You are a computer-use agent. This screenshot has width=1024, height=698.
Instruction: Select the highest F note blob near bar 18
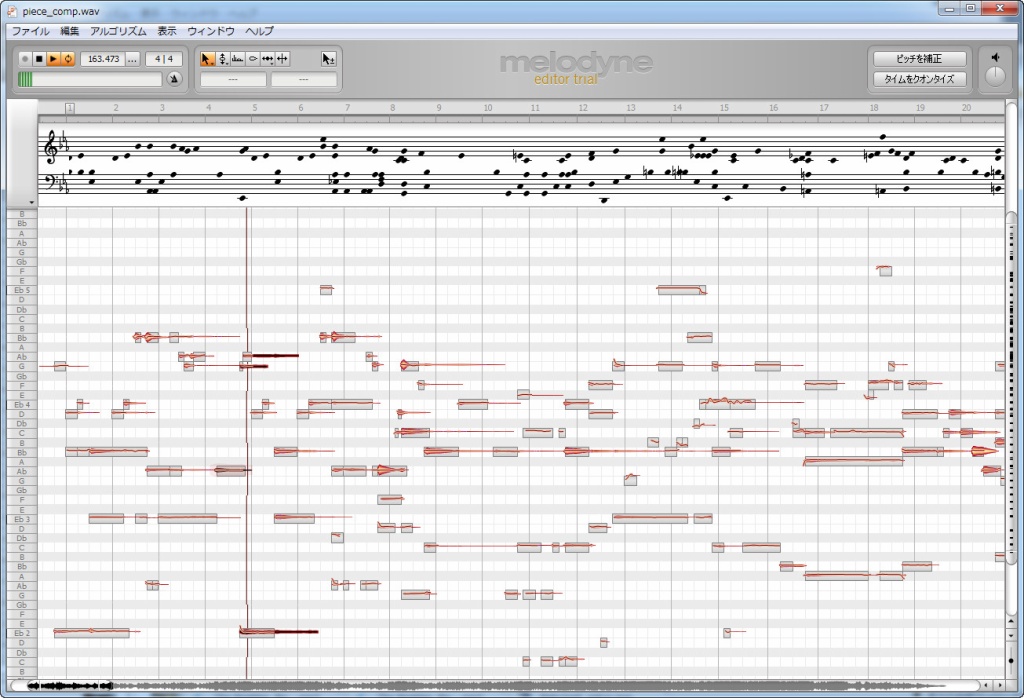(885, 270)
